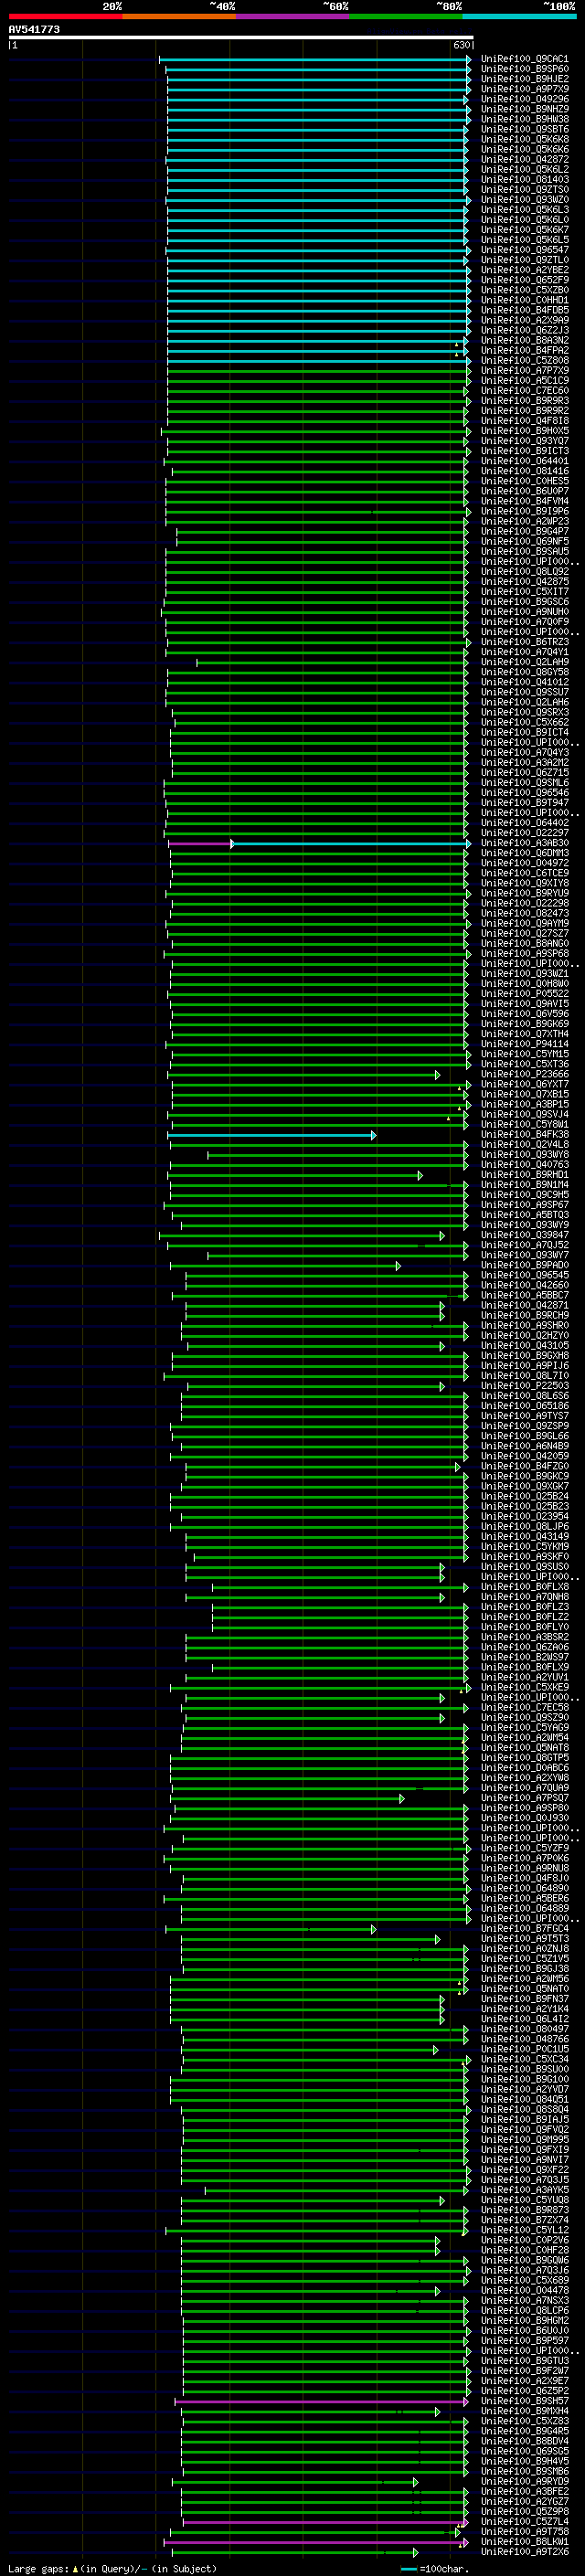Select label UniRef100_A9SP68
The image size is (585, 2576).
(524, 953)
